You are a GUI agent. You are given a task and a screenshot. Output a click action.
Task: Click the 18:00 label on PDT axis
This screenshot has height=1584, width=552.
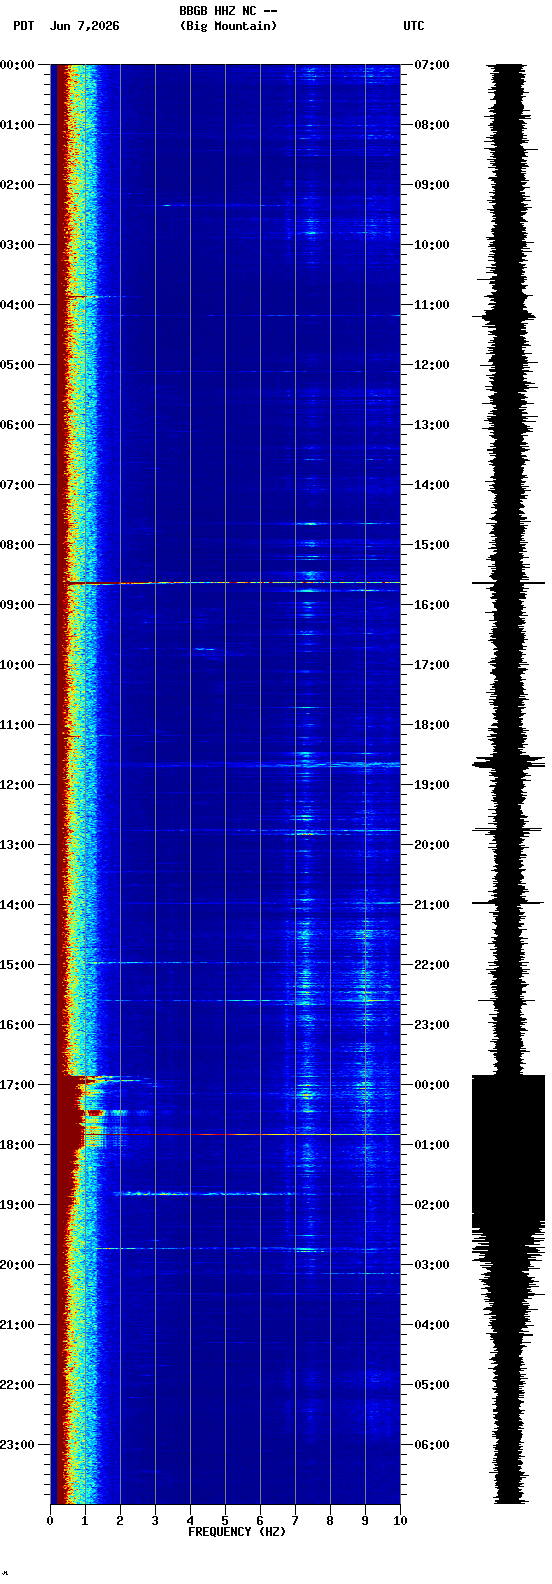(x=17, y=1145)
